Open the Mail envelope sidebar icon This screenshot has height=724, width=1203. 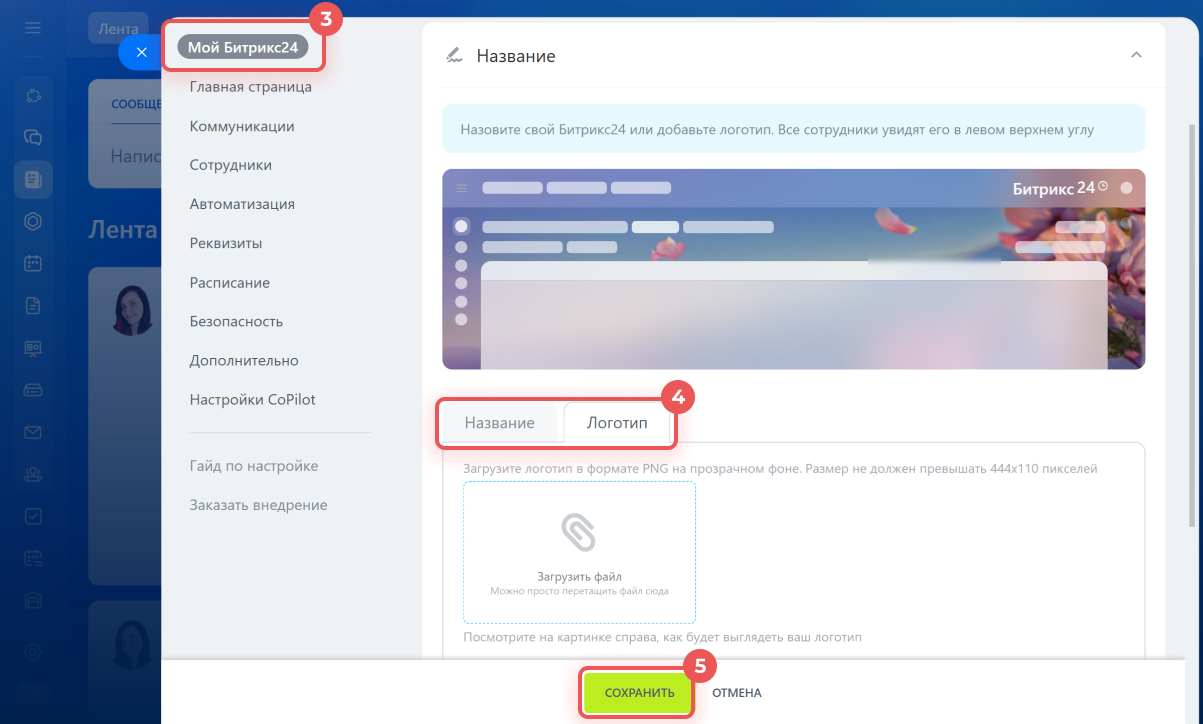click(33, 432)
